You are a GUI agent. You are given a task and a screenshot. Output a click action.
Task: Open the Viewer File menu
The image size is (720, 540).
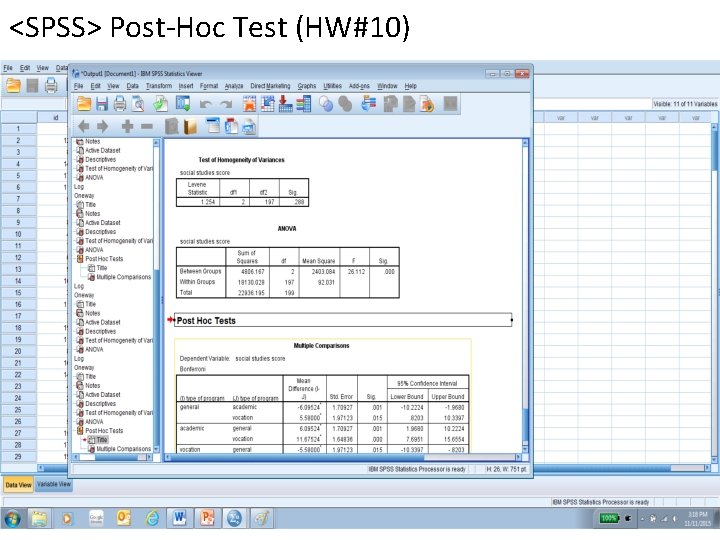pos(79,86)
